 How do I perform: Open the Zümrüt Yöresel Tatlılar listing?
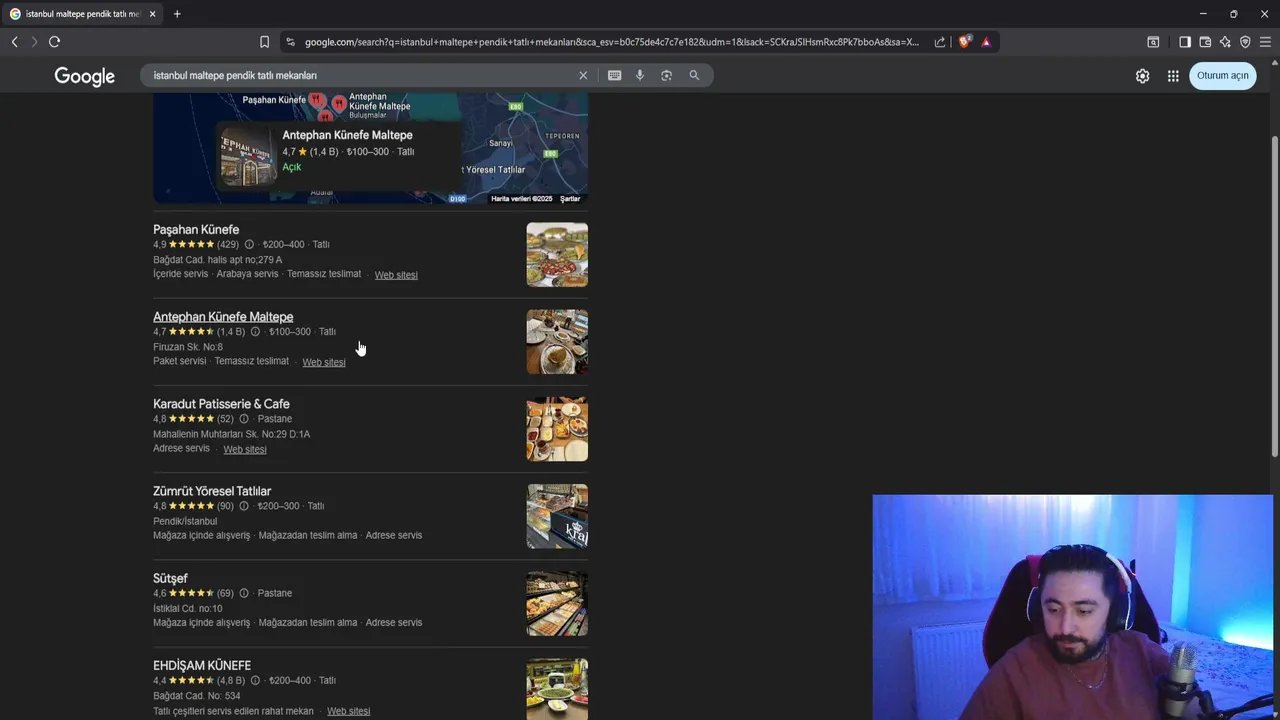212,491
